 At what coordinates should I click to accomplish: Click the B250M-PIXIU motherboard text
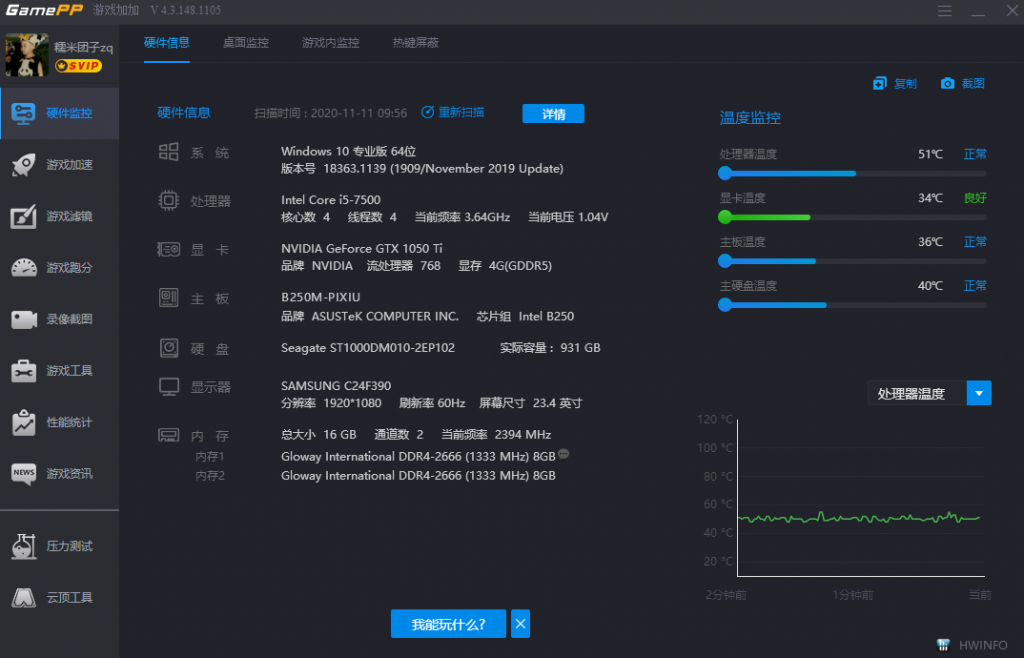pyautogui.click(x=321, y=297)
